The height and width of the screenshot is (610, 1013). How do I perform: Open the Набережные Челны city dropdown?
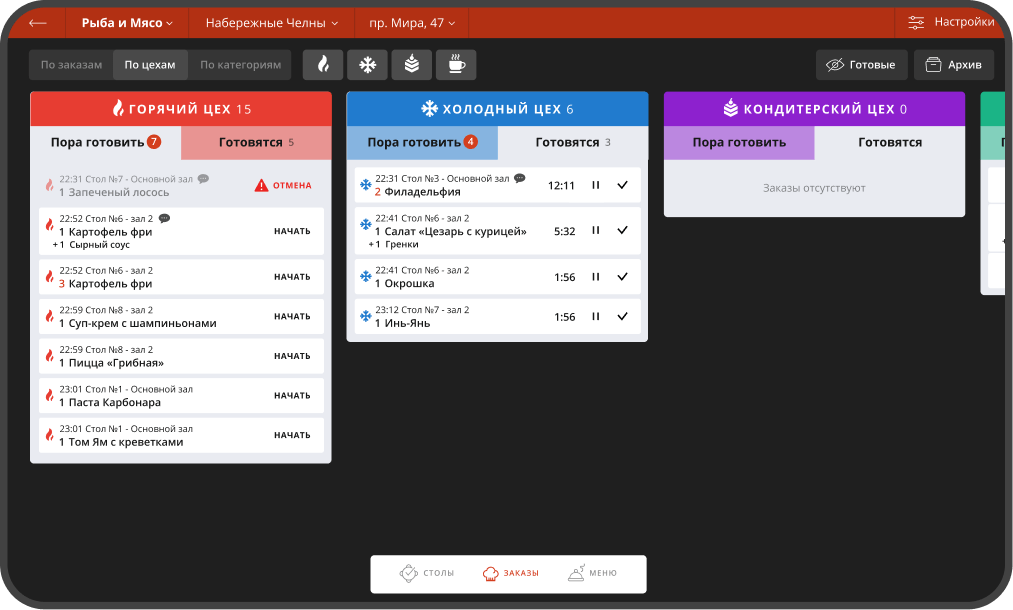(271, 23)
